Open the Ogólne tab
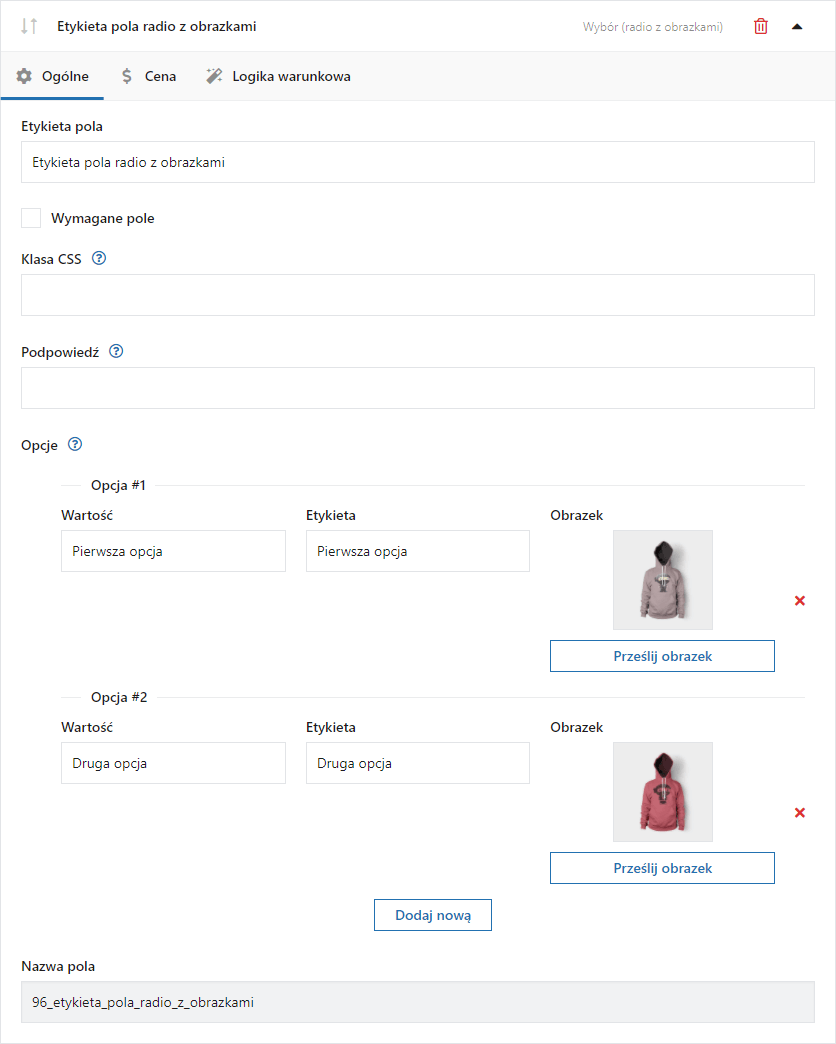 [x=52, y=76]
